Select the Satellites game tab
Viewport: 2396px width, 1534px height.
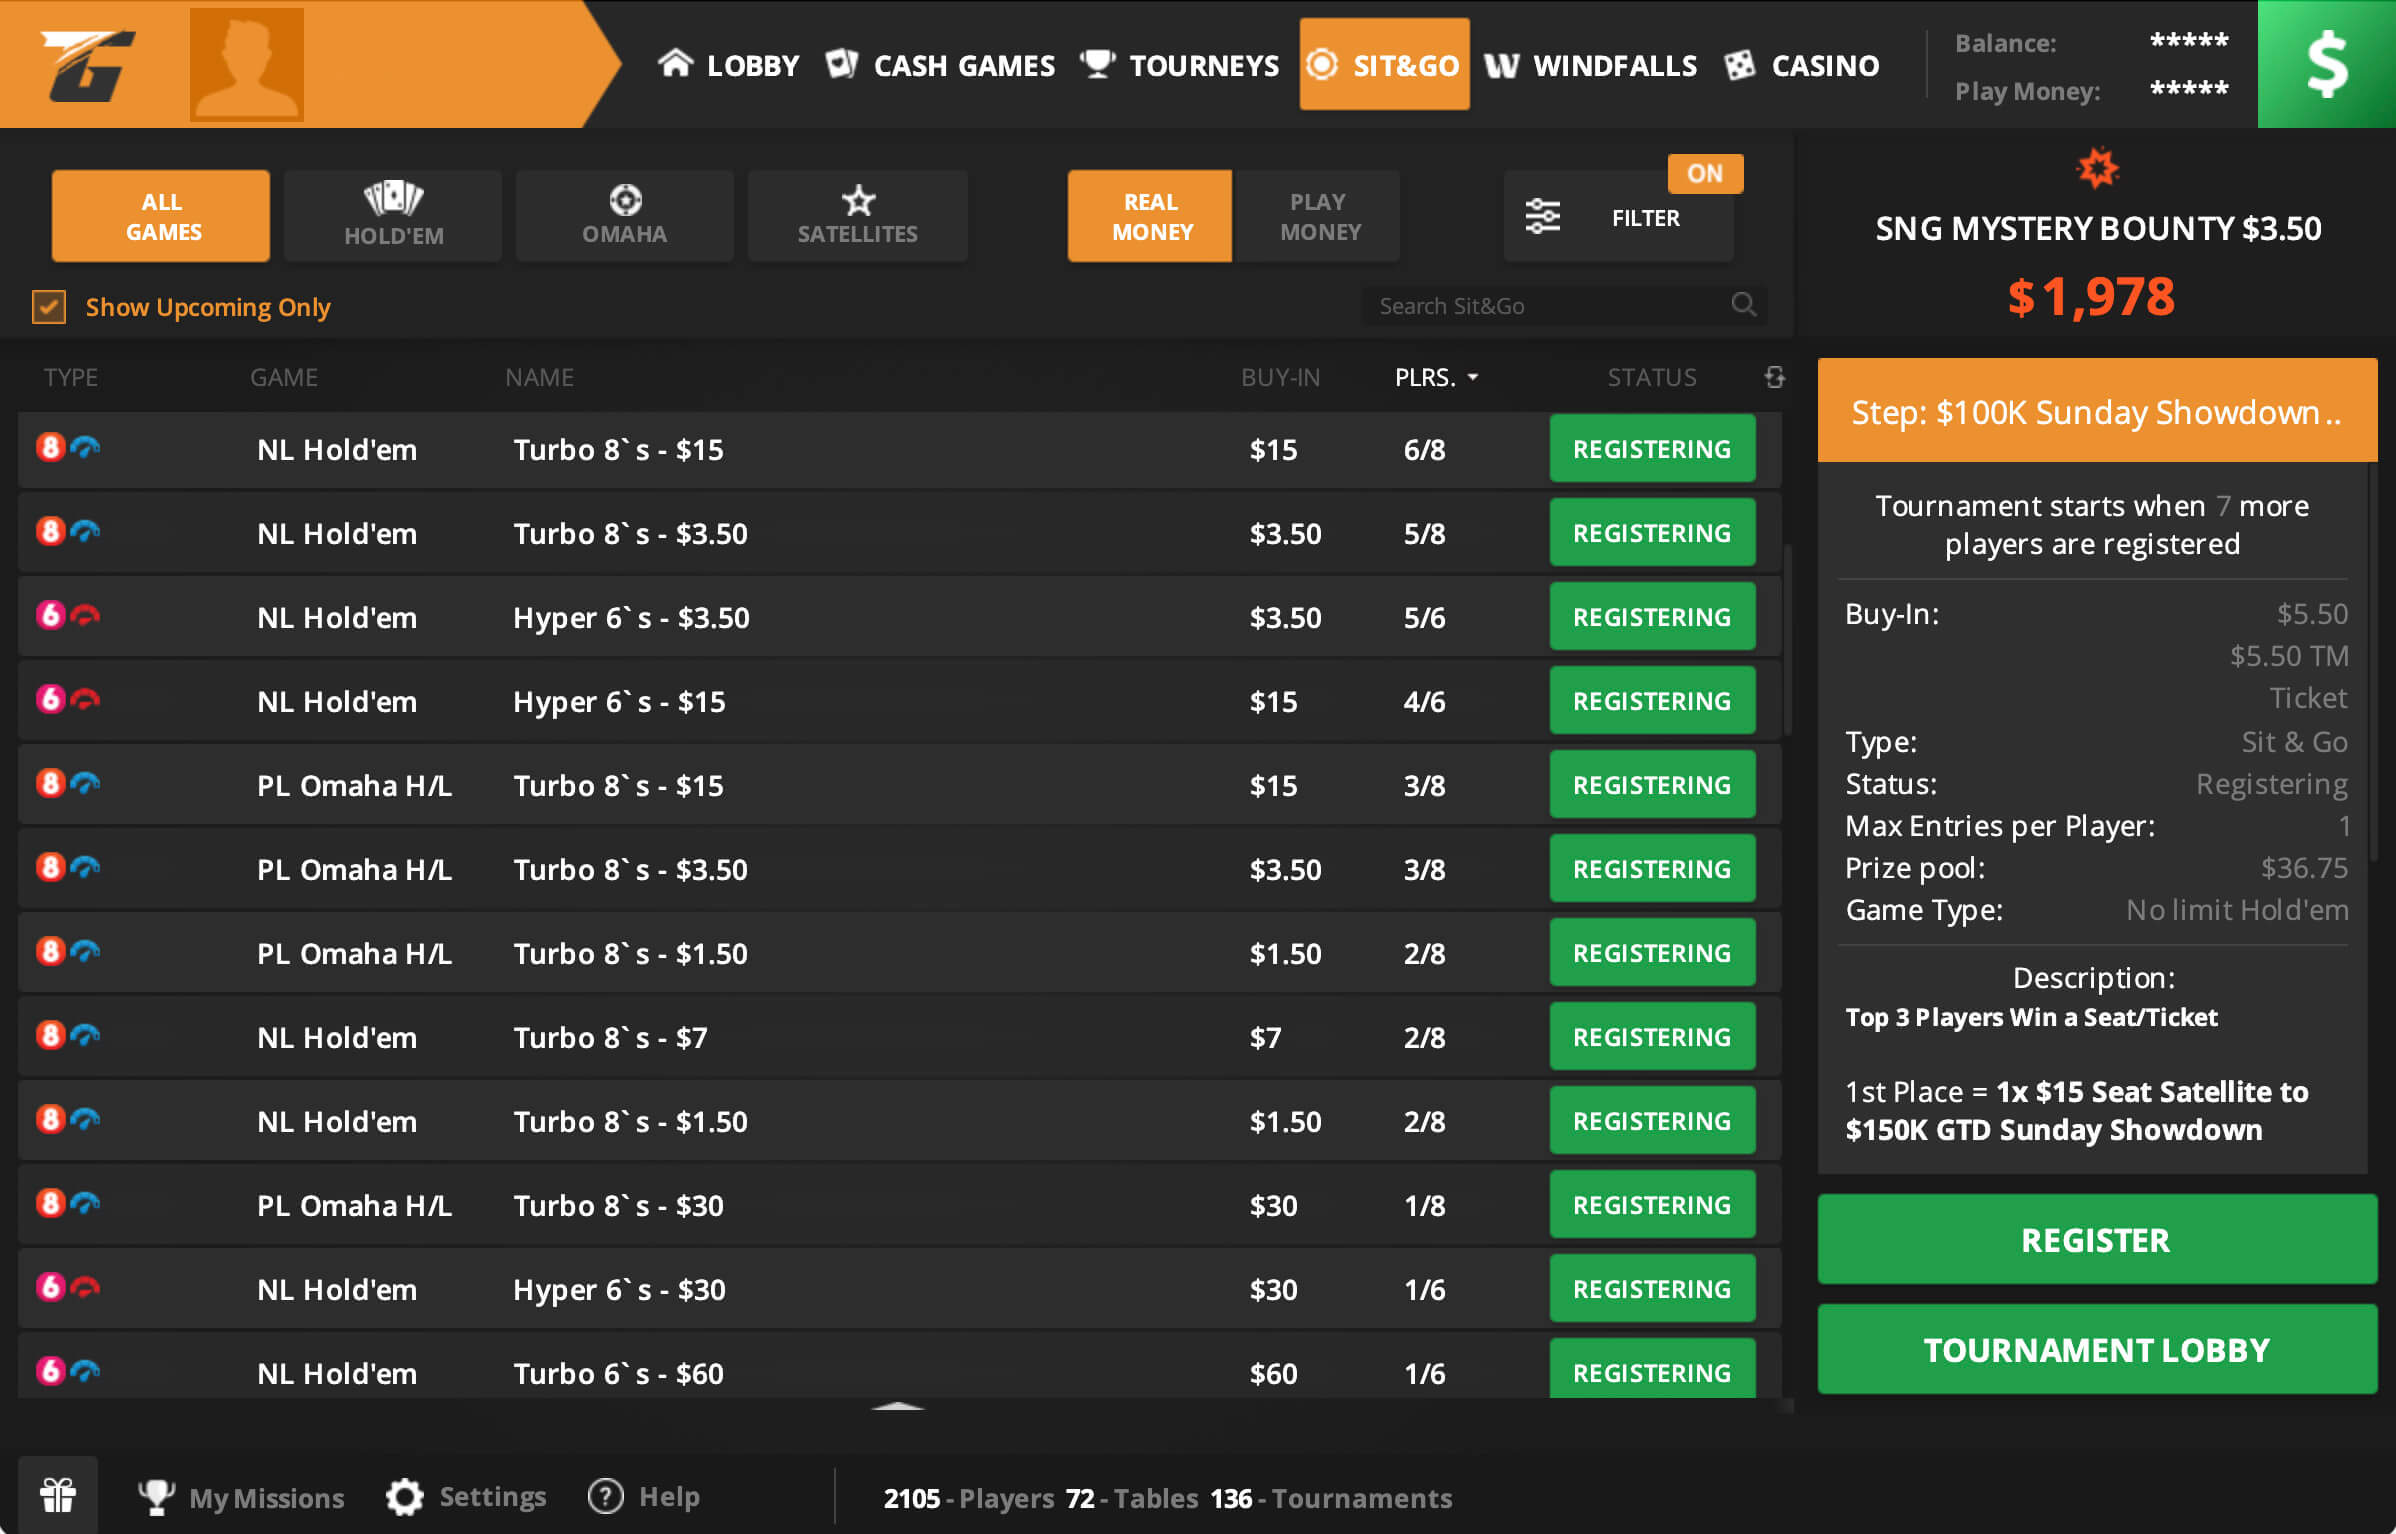(857, 216)
